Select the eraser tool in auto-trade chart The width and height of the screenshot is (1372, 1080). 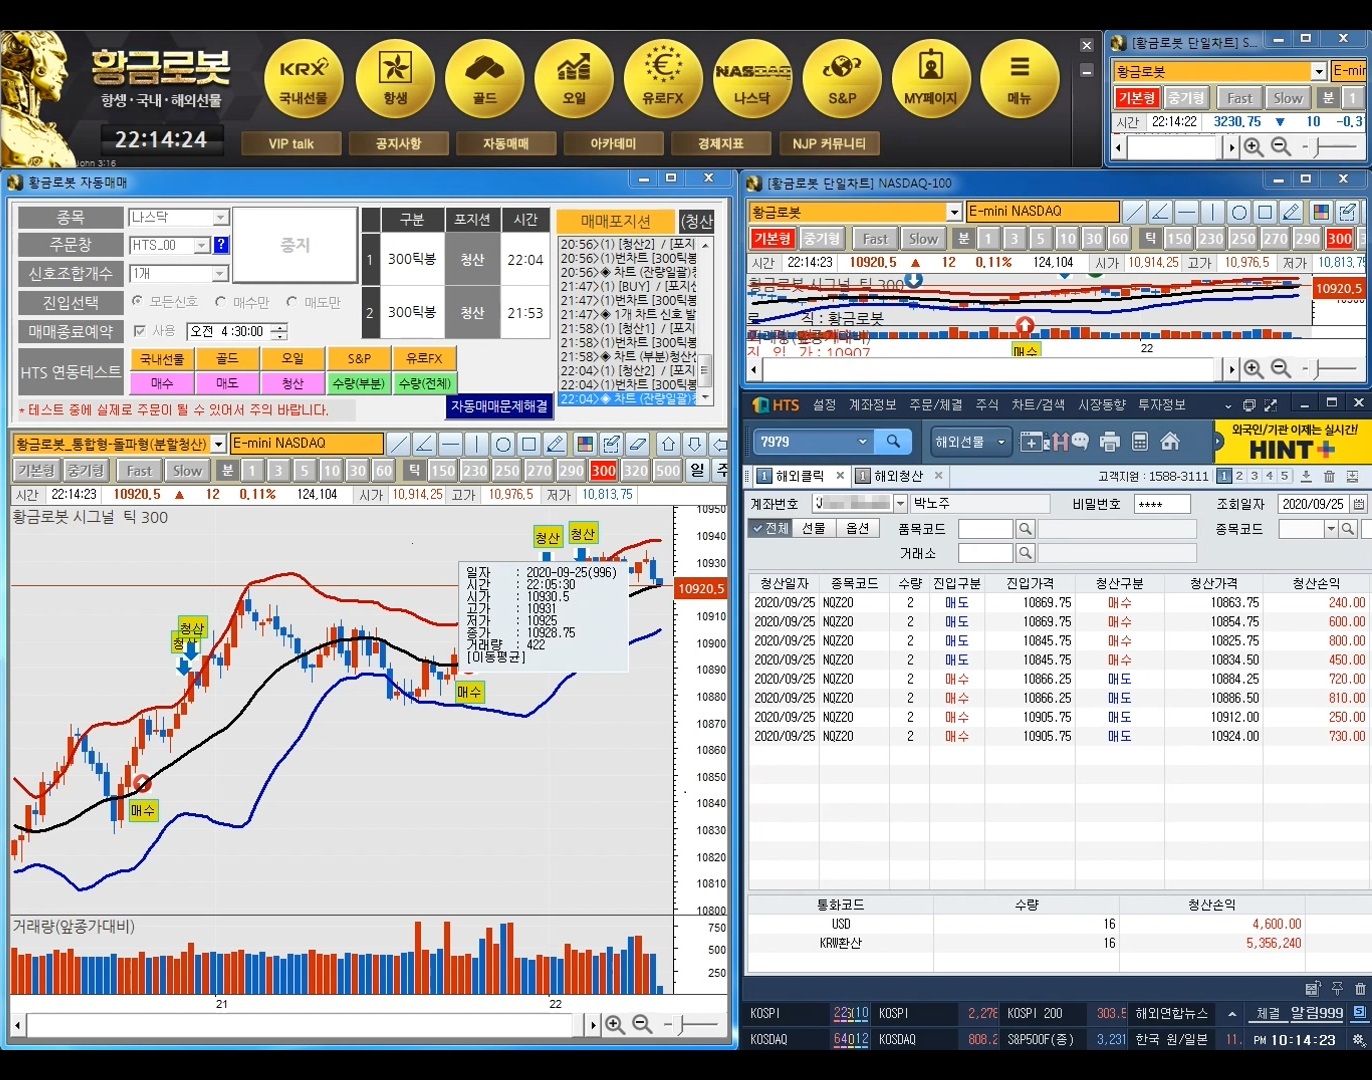[637, 444]
